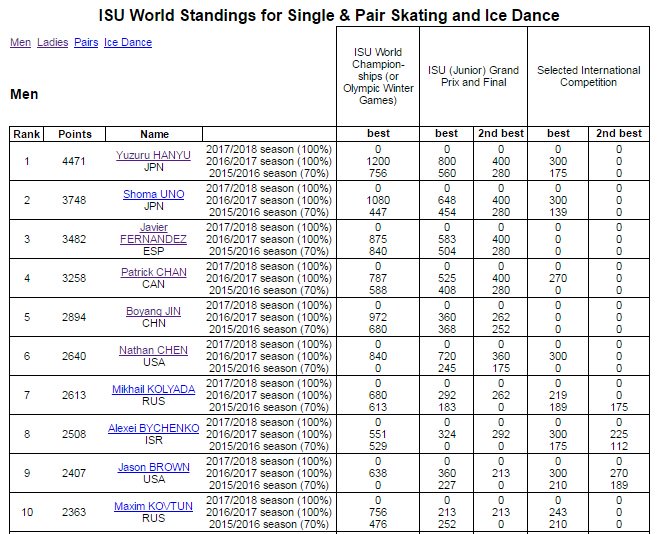This screenshot has height=534, width=661.
Task: Open the Nathan CHEN link
Action: point(154,350)
